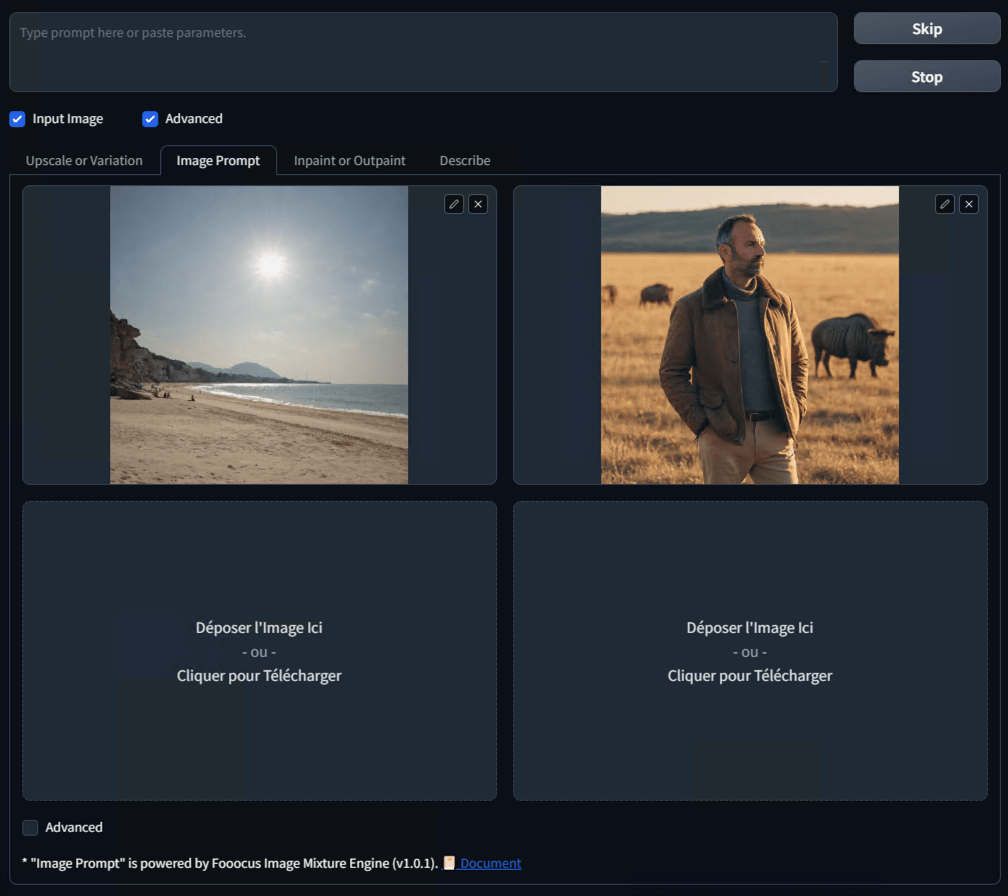Image resolution: width=1008 pixels, height=896 pixels.
Task: Select the Image Prompt tab
Action: point(219,161)
